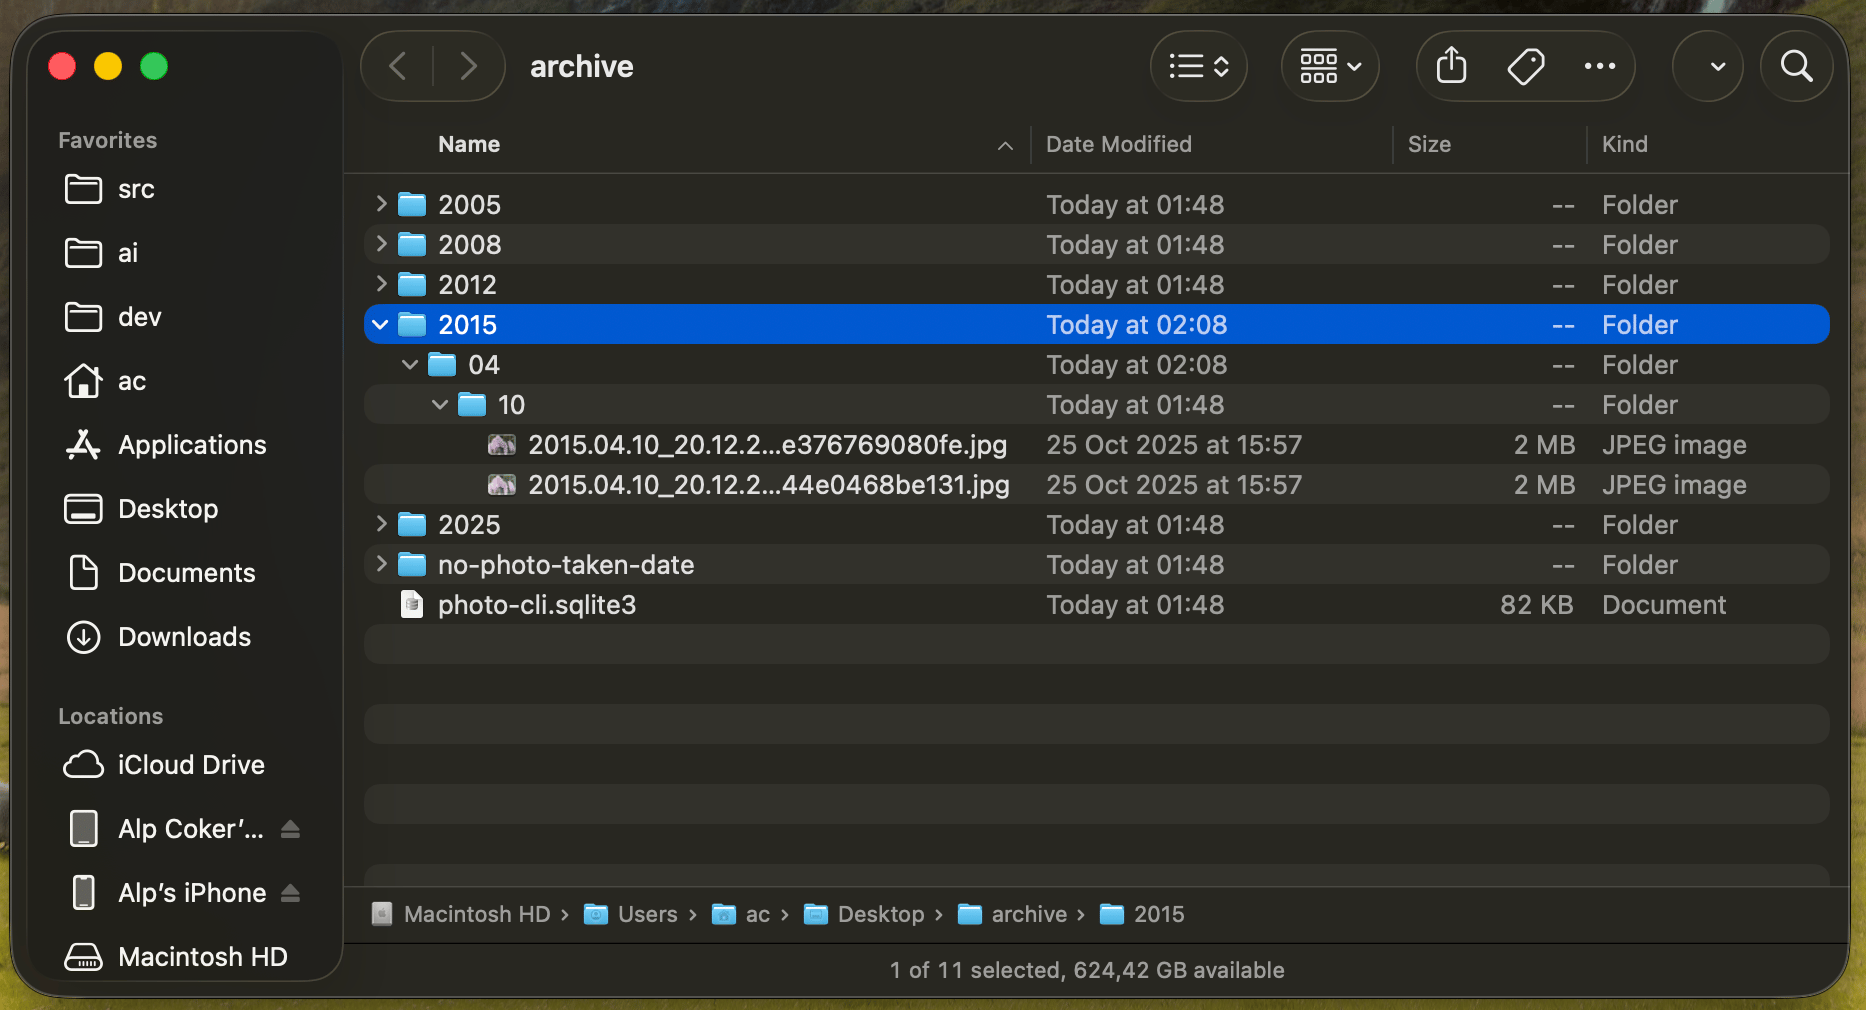Open the ellipsis Action menu
Viewport: 1866px width, 1010px height.
point(1600,66)
